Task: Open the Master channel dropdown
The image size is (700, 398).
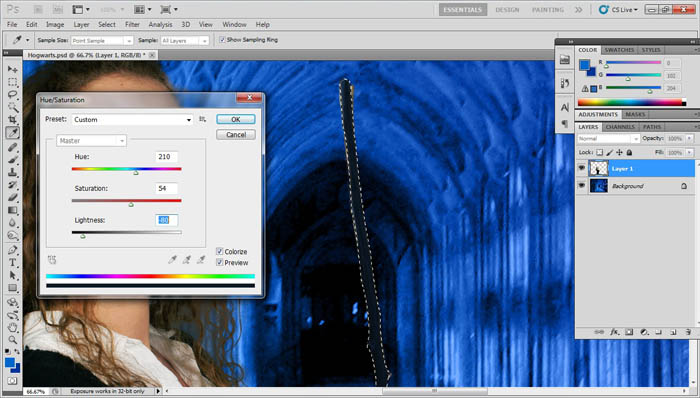Action: (x=92, y=141)
